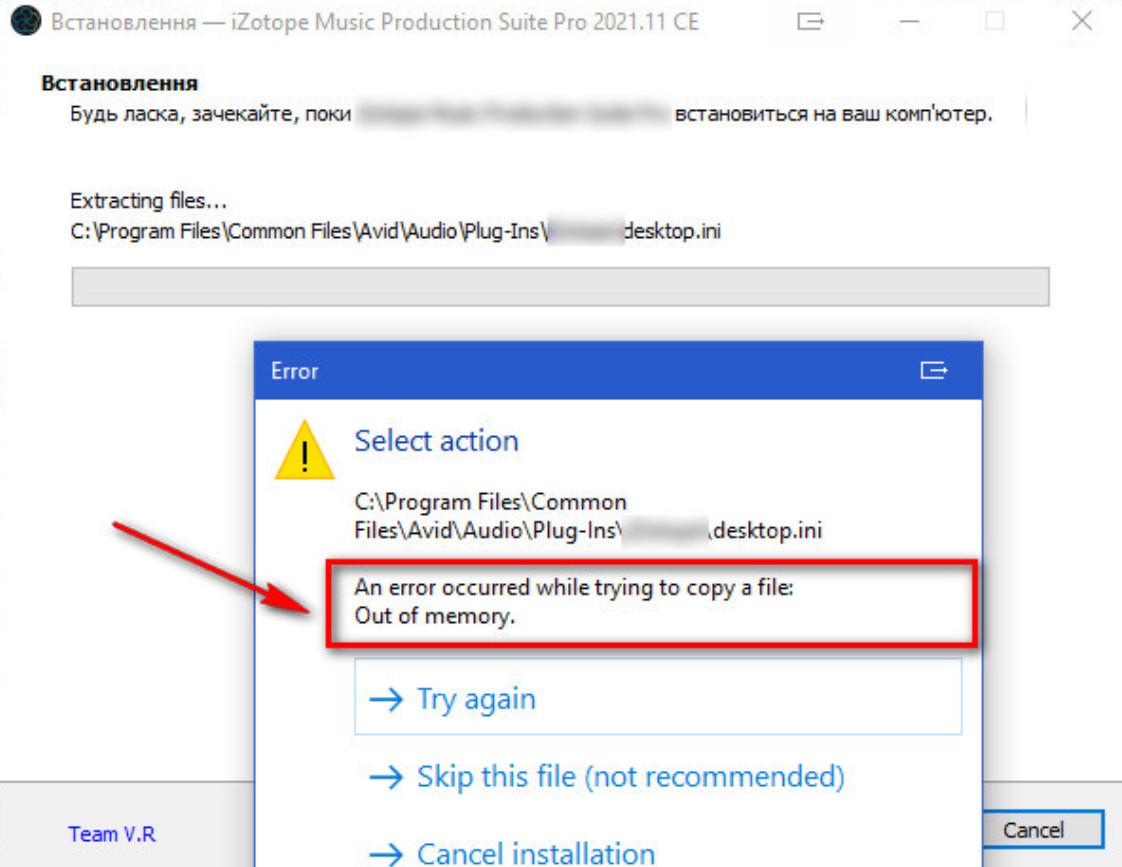
Task: Click the desktop.ini path in Error dialog
Action: [x=588, y=516]
